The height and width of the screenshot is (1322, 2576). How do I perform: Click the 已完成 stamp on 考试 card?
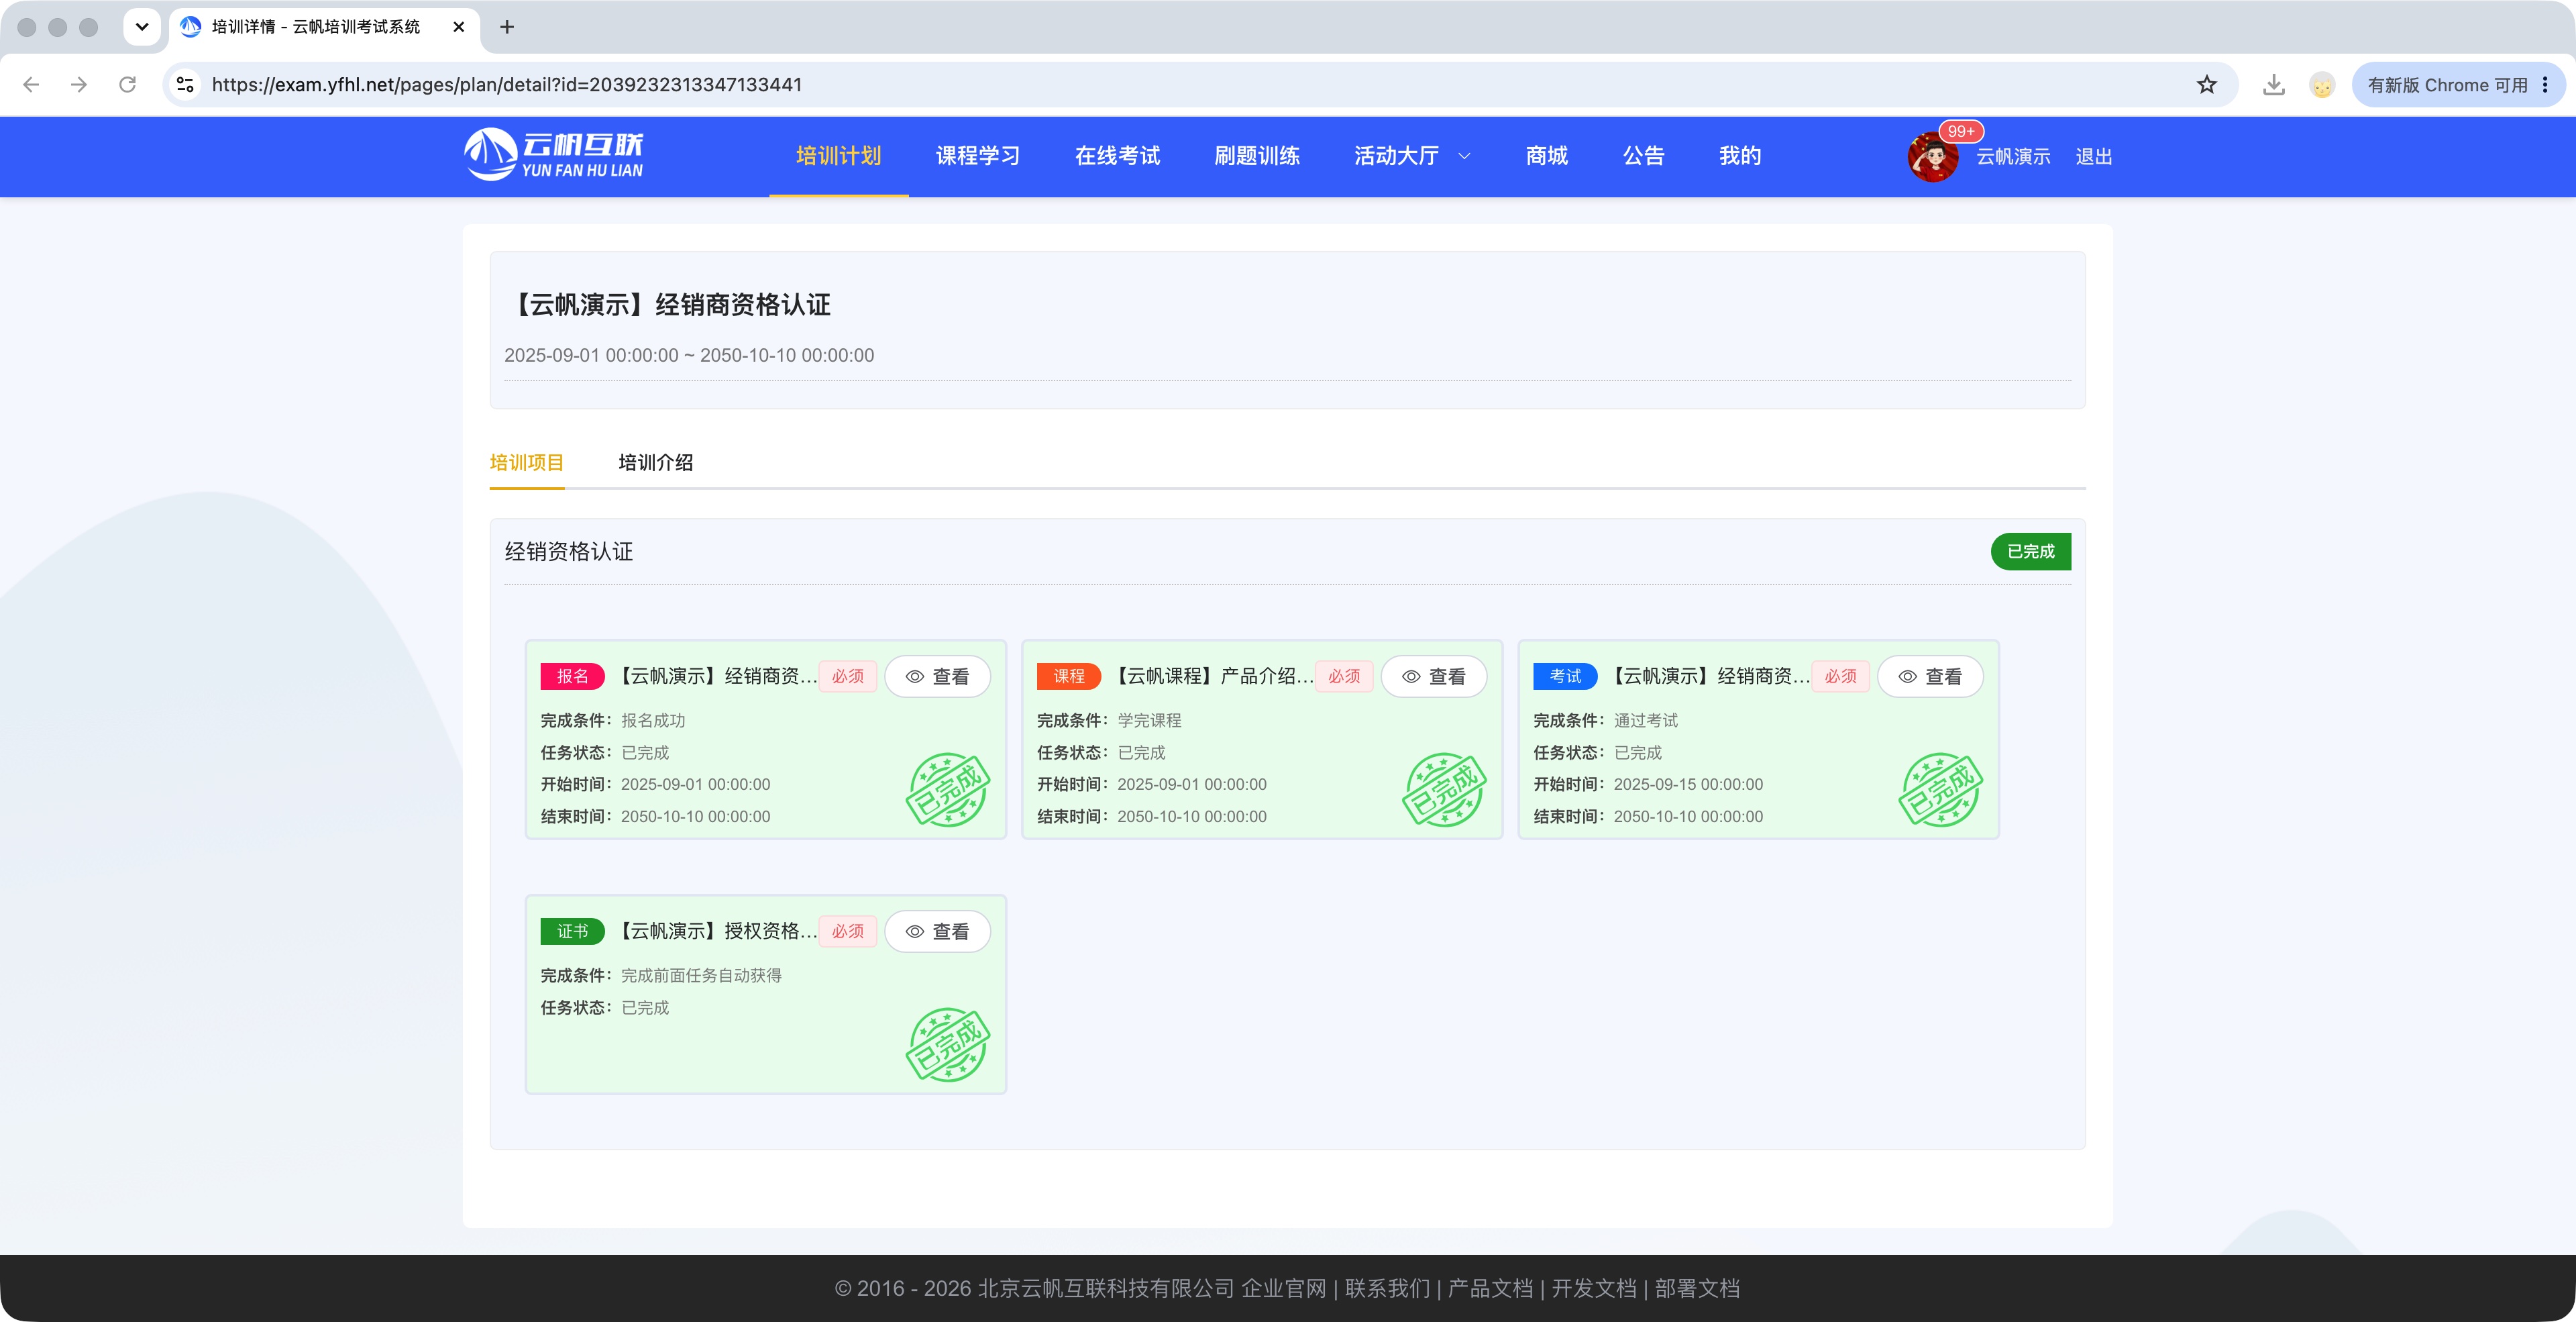click(x=1941, y=790)
